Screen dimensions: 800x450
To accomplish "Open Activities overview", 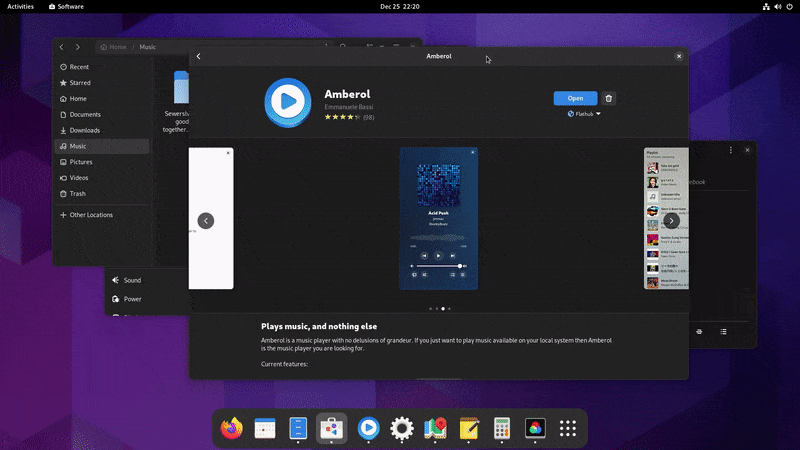I will (x=20, y=7).
